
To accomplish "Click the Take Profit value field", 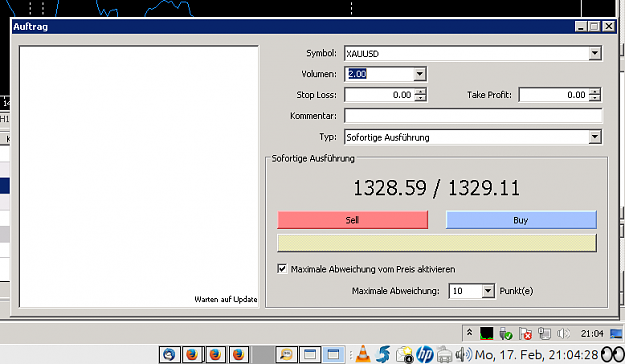I will tap(554, 95).
